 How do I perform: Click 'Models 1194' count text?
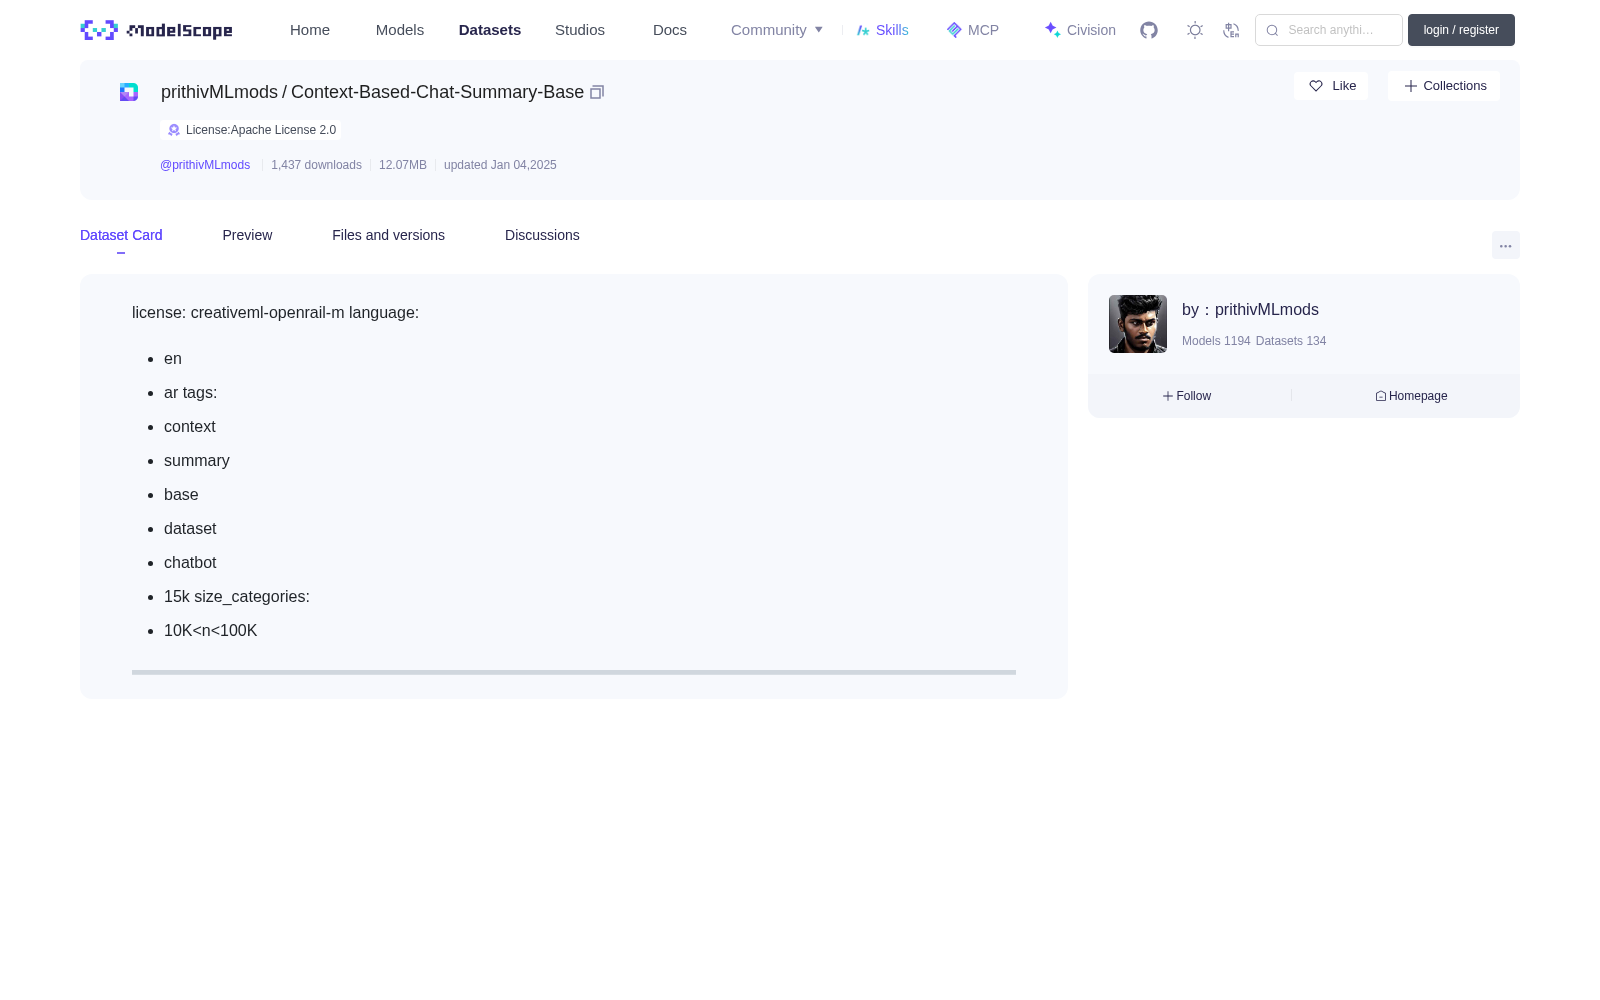tap(1216, 341)
